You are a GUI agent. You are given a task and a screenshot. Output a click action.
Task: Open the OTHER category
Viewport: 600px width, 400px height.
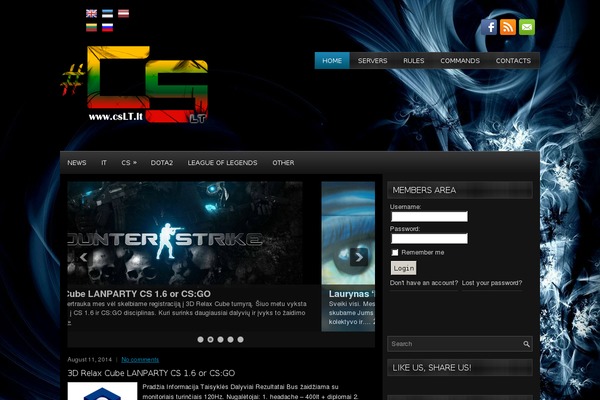[x=283, y=163]
